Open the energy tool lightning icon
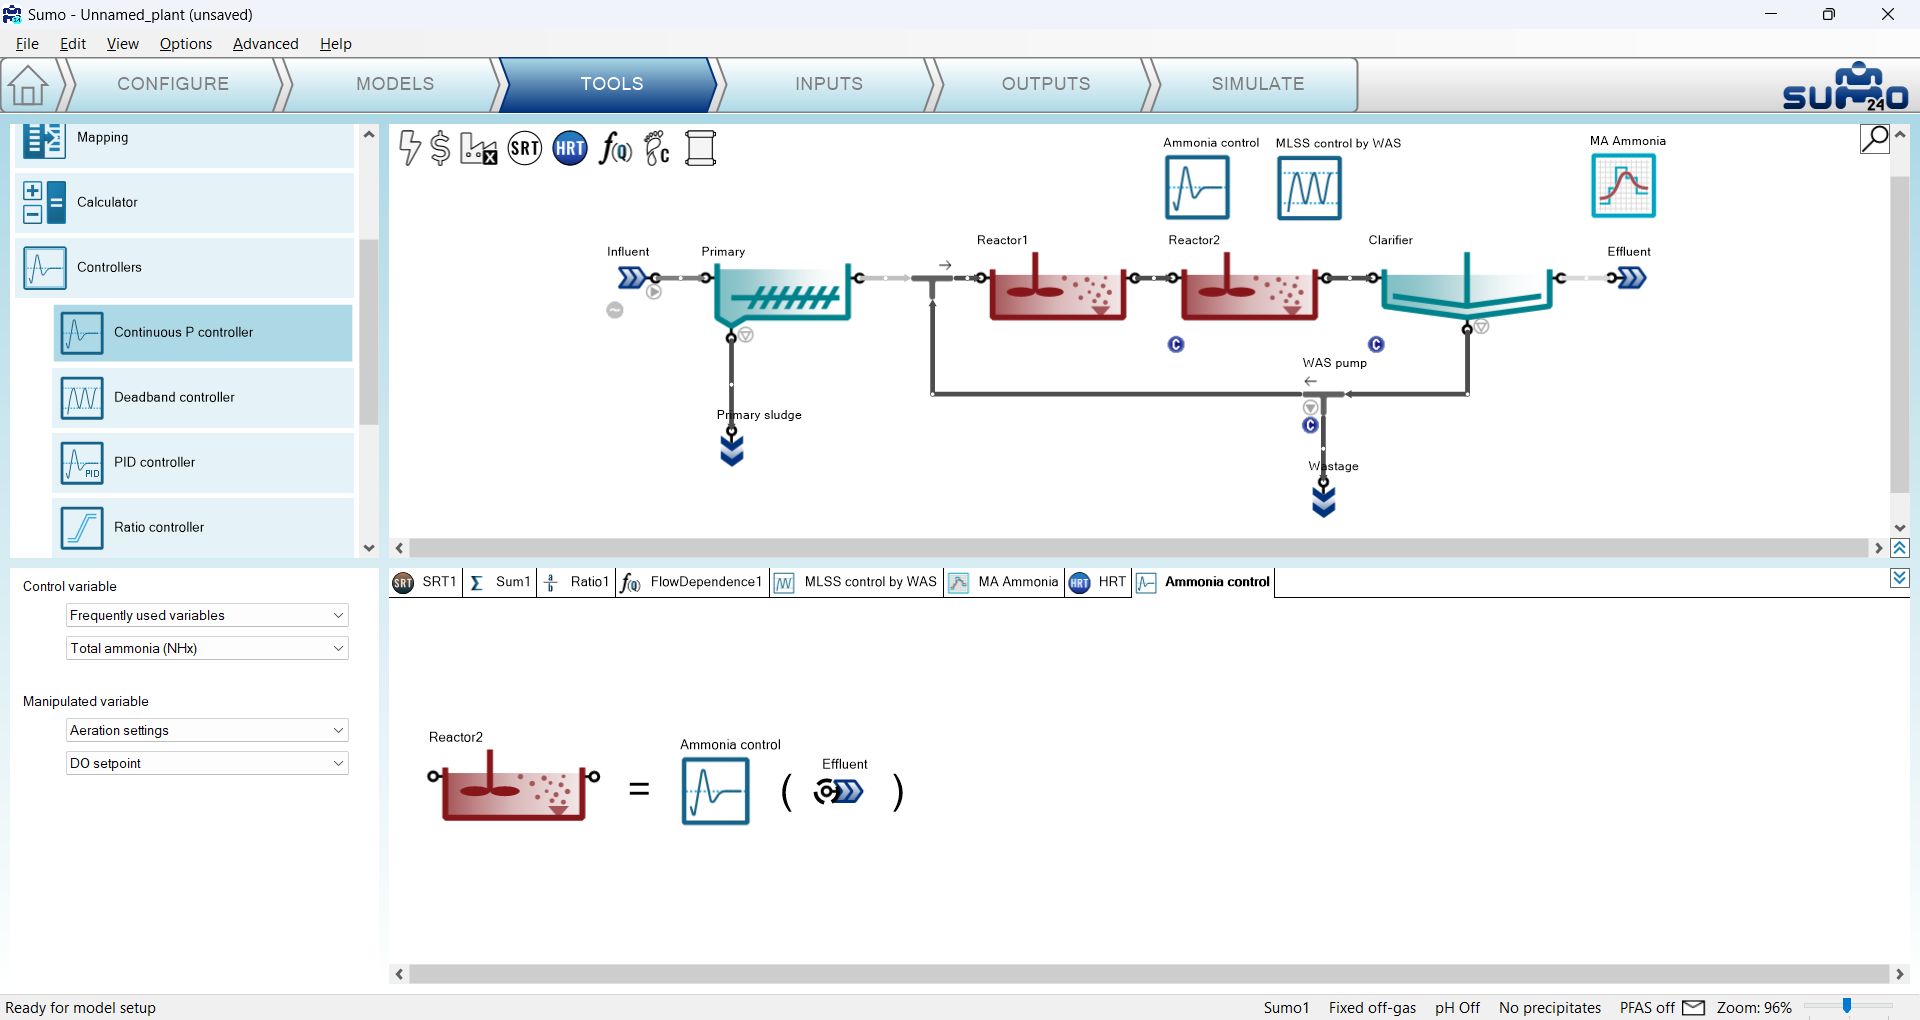This screenshot has width=1920, height=1020. pos(409,148)
